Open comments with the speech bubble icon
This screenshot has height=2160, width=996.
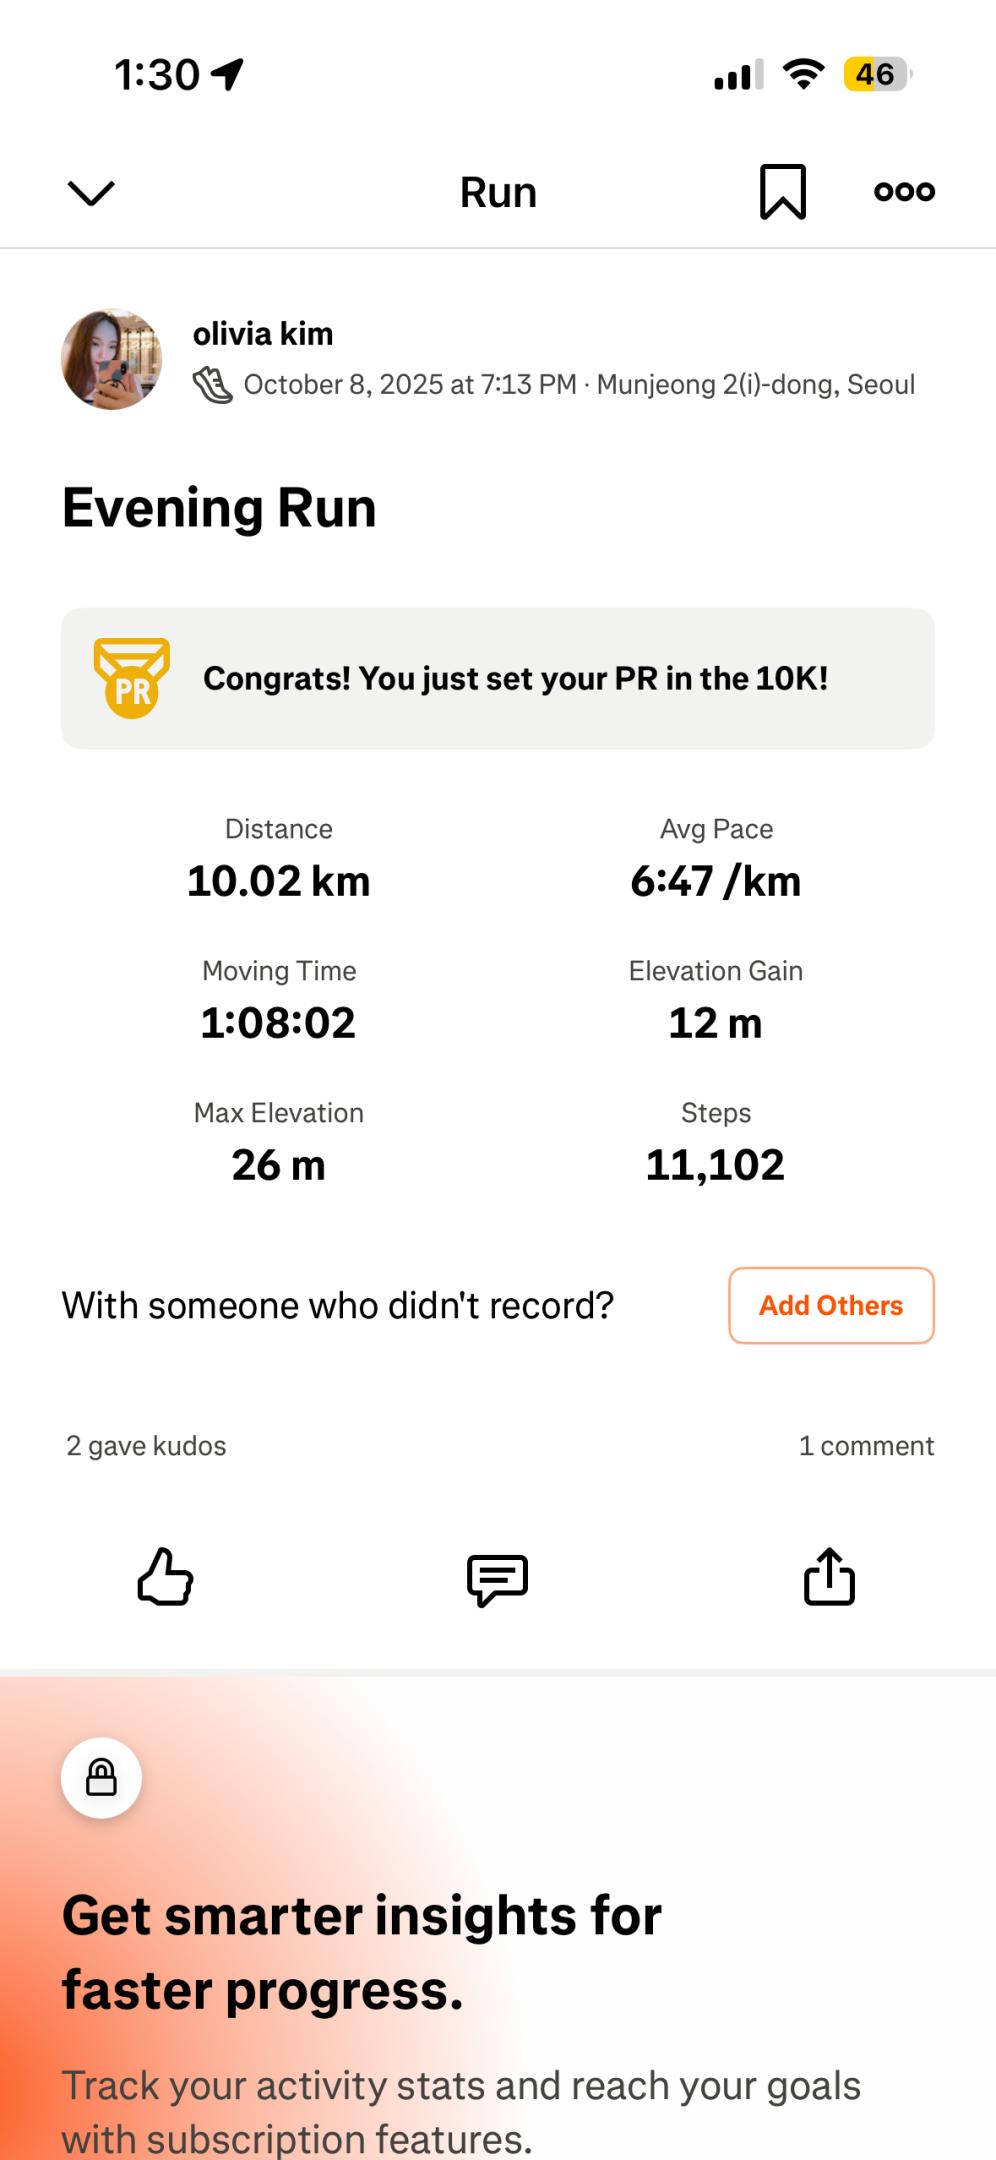click(497, 1580)
